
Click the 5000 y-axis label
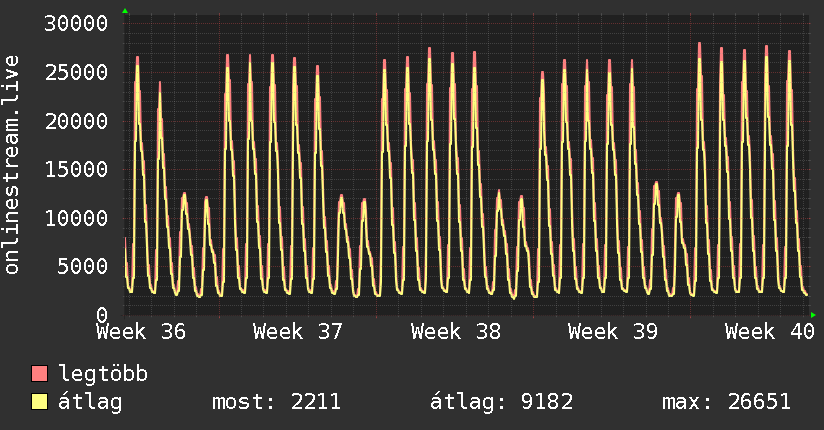coord(83,267)
